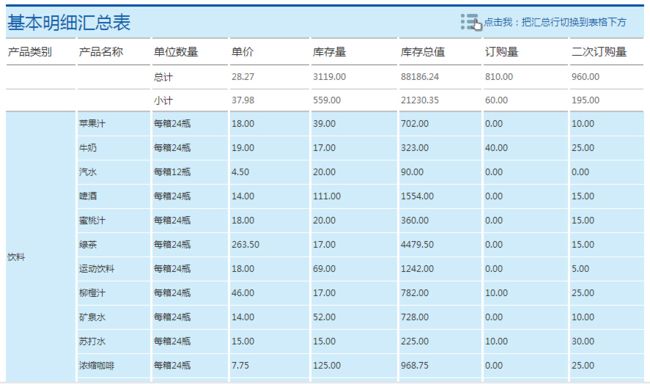This screenshot has width=650, height=384.
Task: Click reorder quantity 30.00 for 苏打水
Action: click(583, 341)
